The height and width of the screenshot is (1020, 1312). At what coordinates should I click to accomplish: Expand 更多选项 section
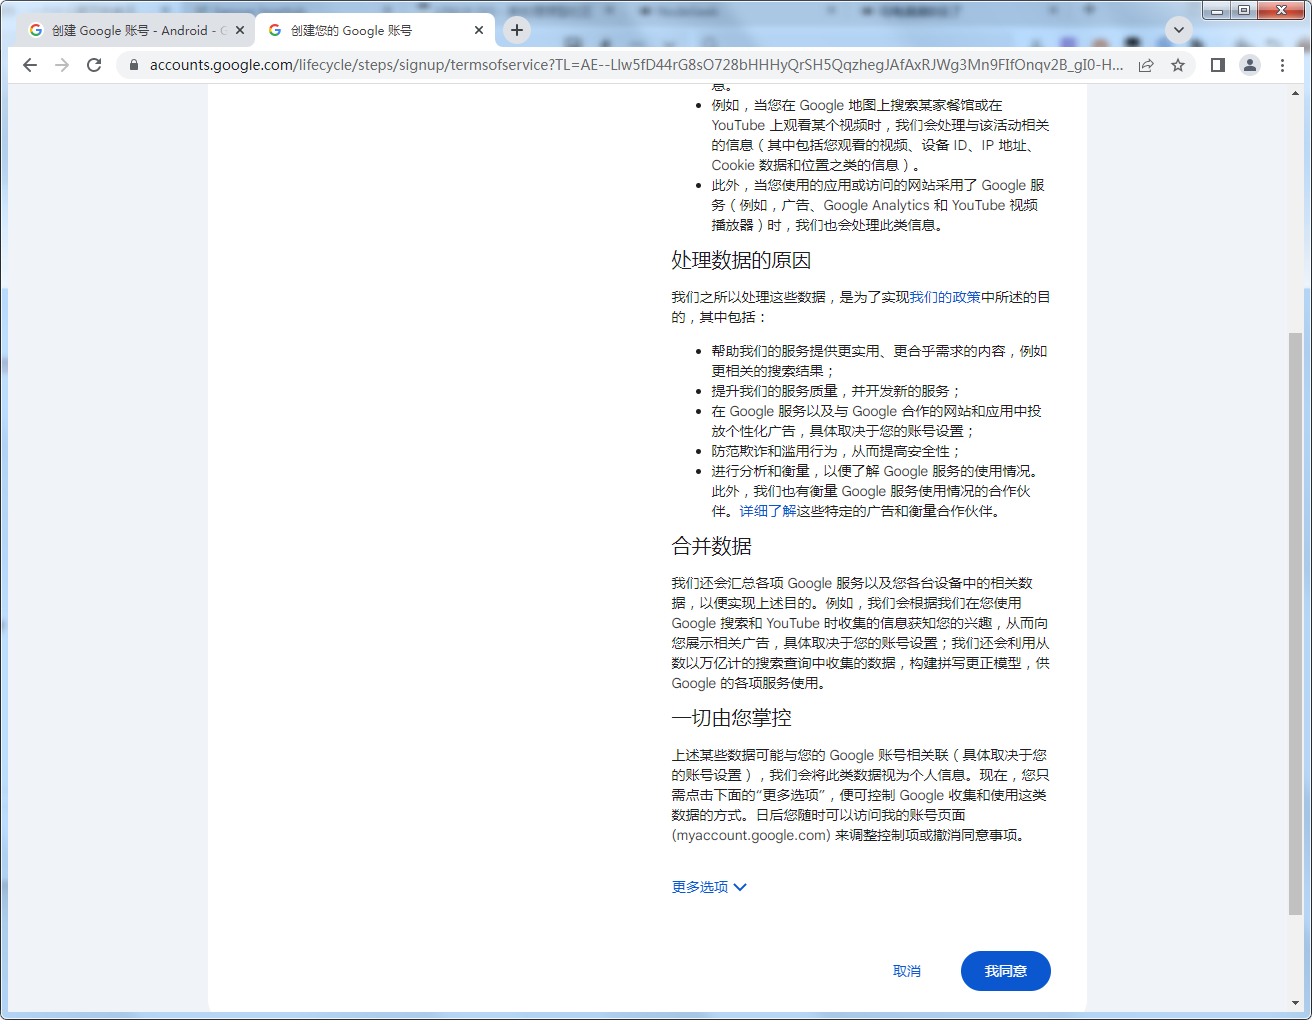click(709, 887)
